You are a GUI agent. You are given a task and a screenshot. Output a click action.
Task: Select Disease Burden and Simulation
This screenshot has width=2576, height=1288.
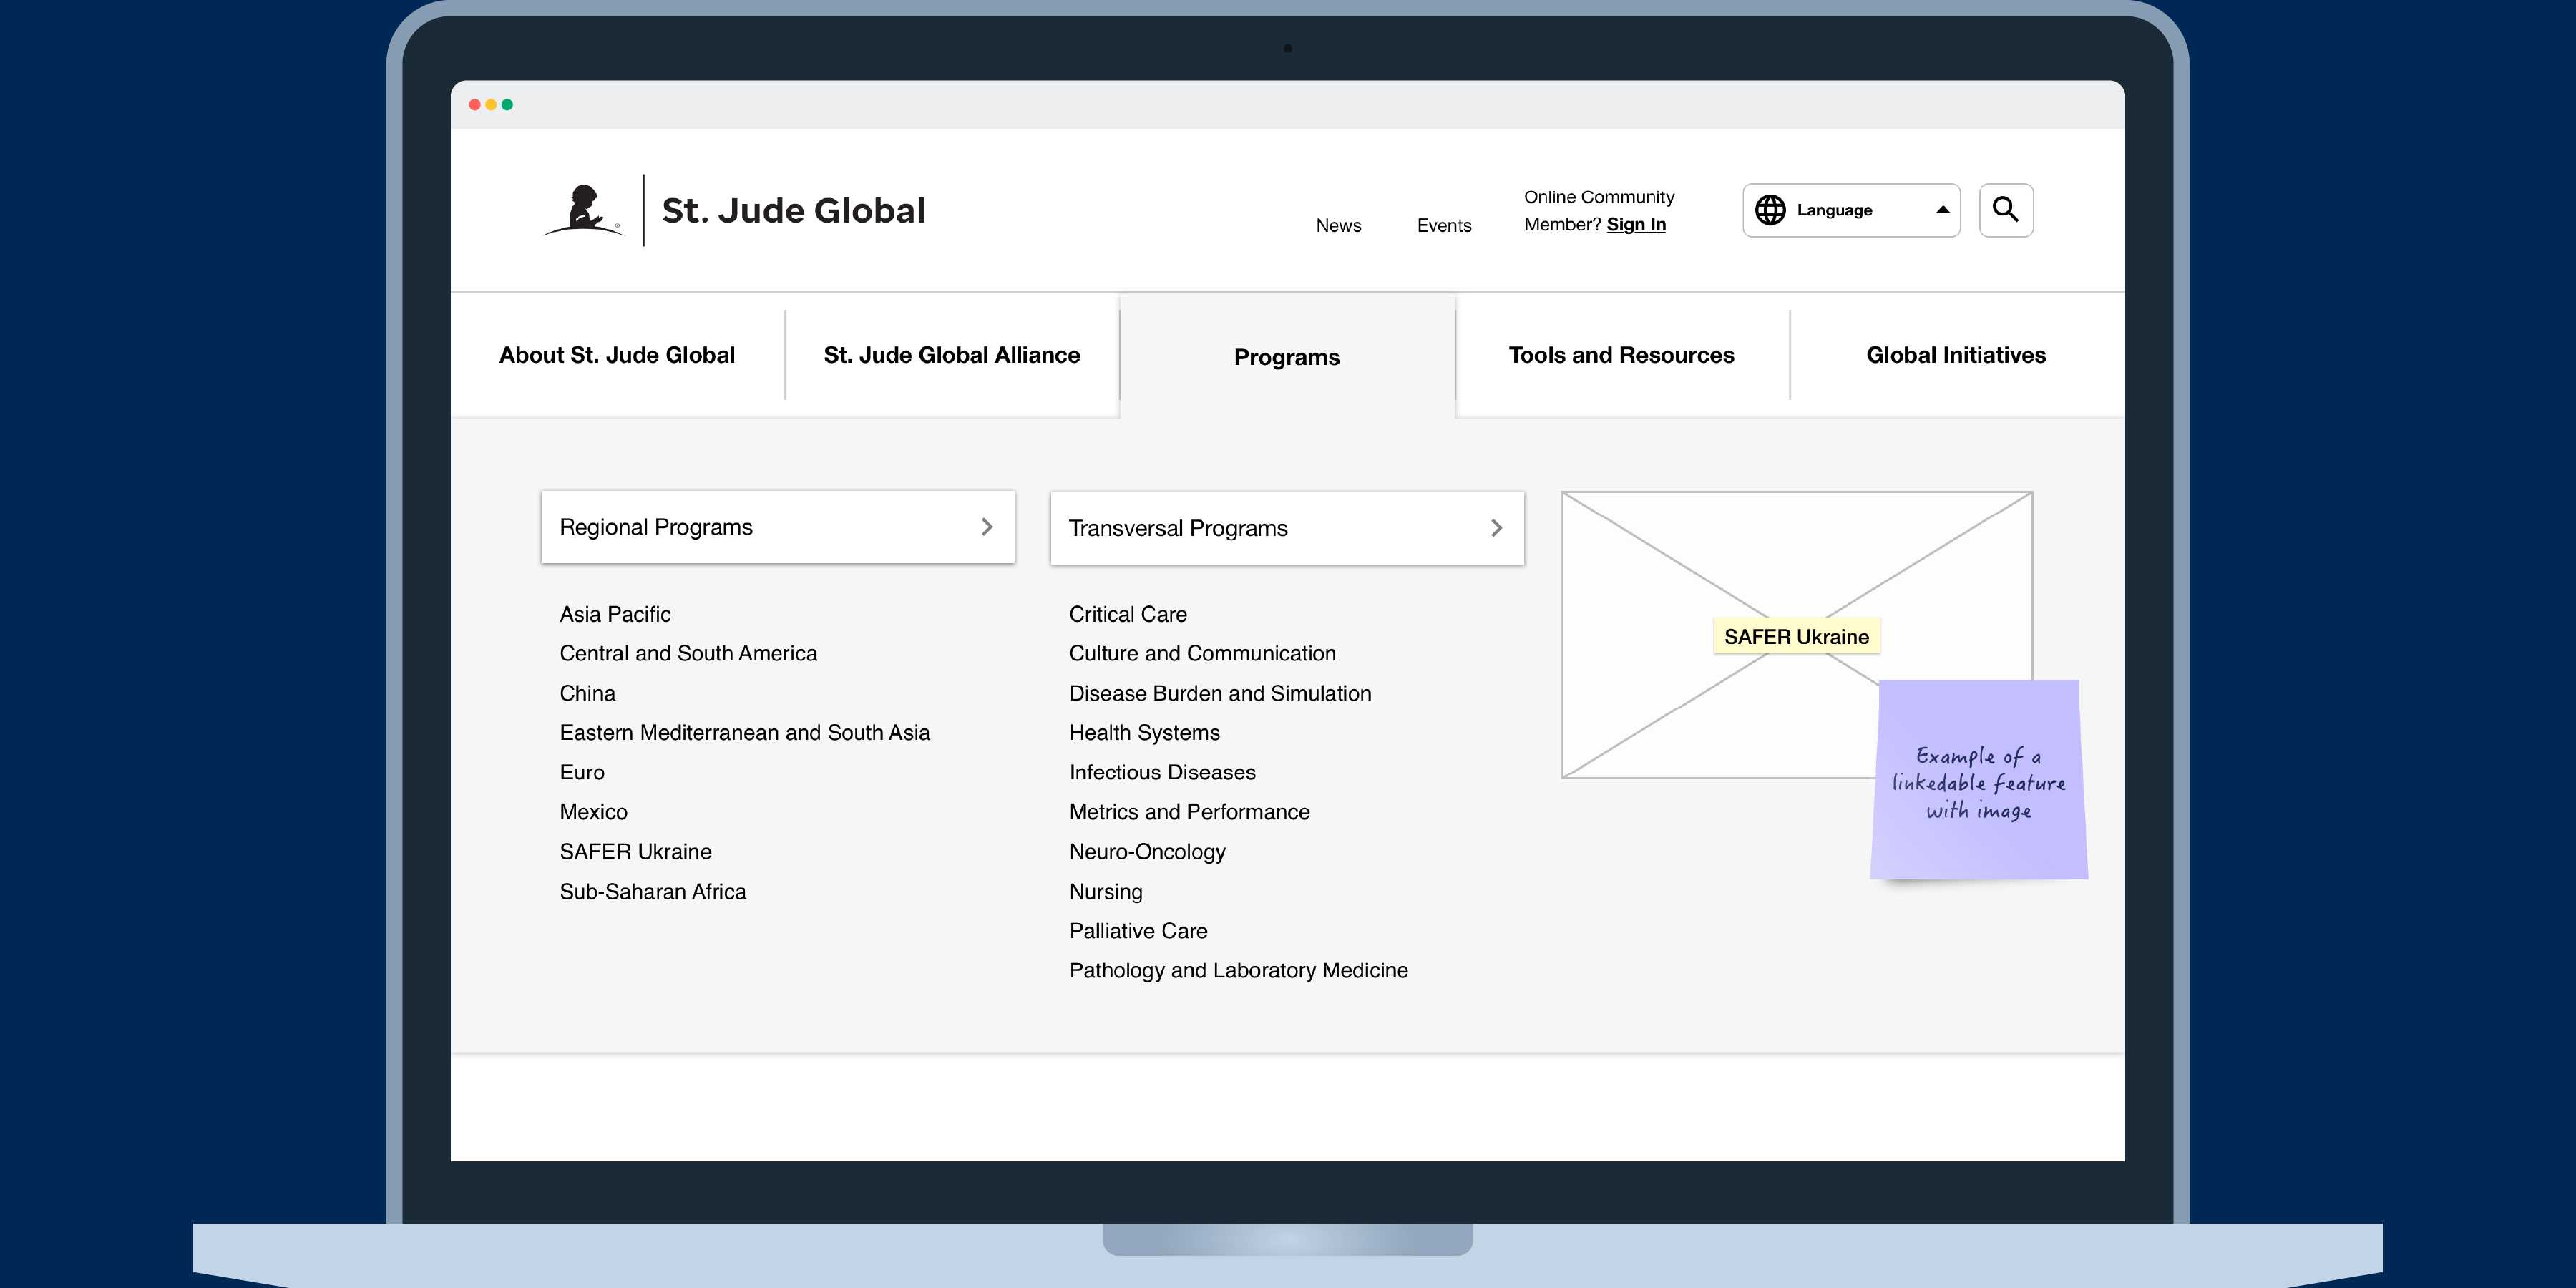point(1220,693)
